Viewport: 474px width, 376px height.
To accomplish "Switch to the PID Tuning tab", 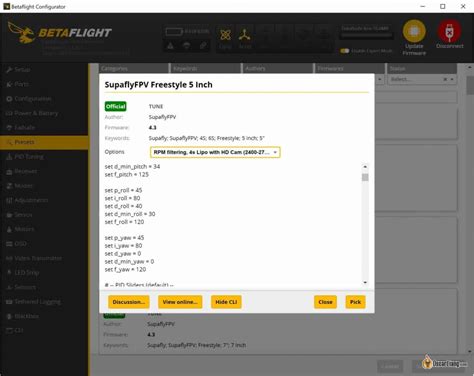I will coord(44,157).
